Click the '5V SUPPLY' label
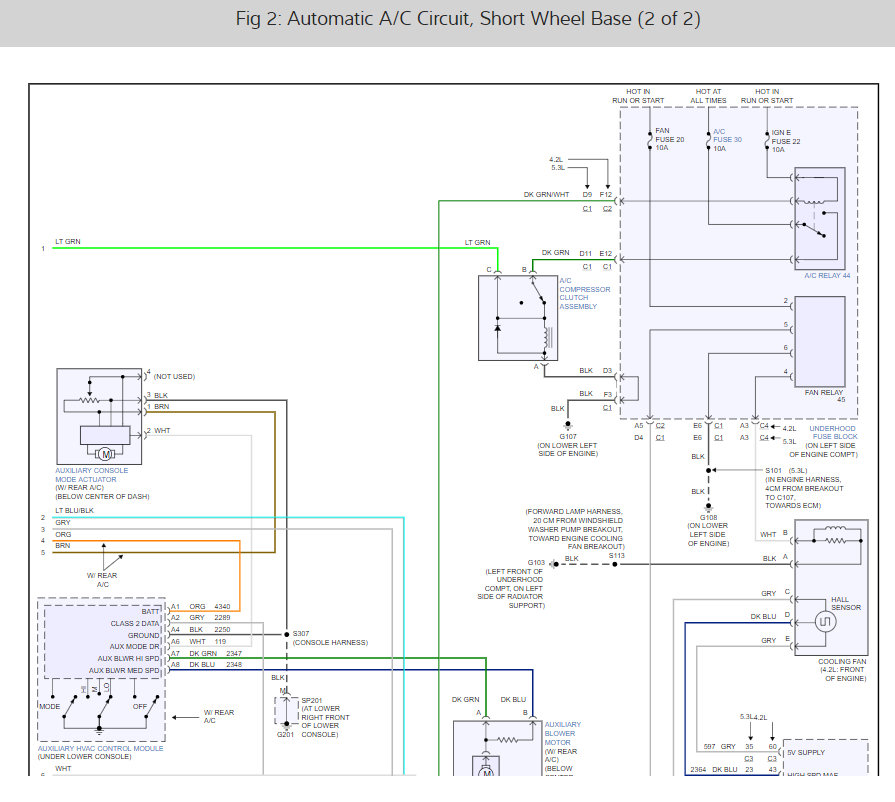 tap(806, 752)
